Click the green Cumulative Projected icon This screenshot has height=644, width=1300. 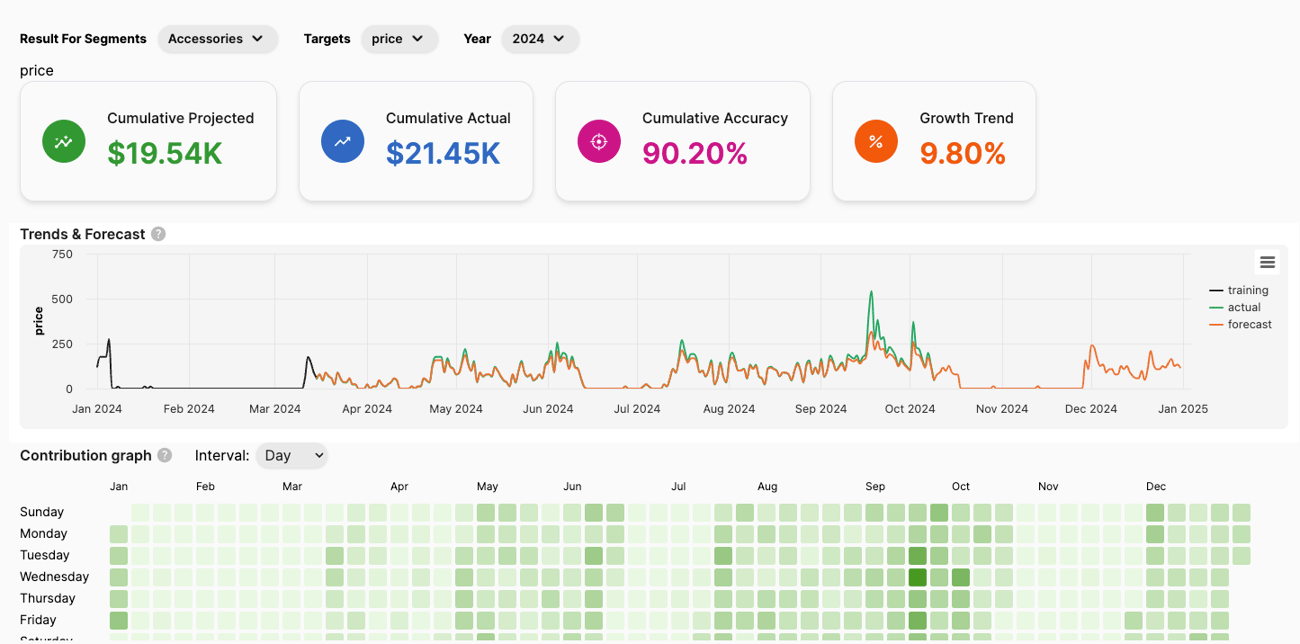(64, 141)
